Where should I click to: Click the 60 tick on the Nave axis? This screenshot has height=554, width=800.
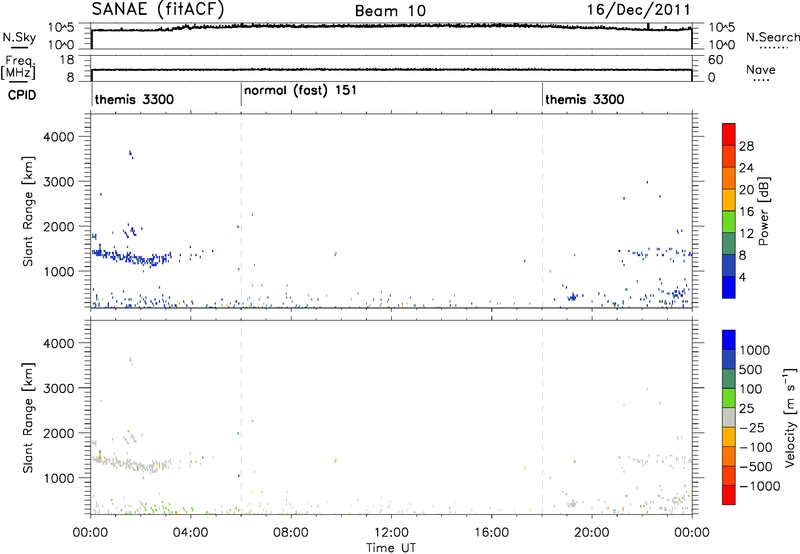(x=716, y=60)
